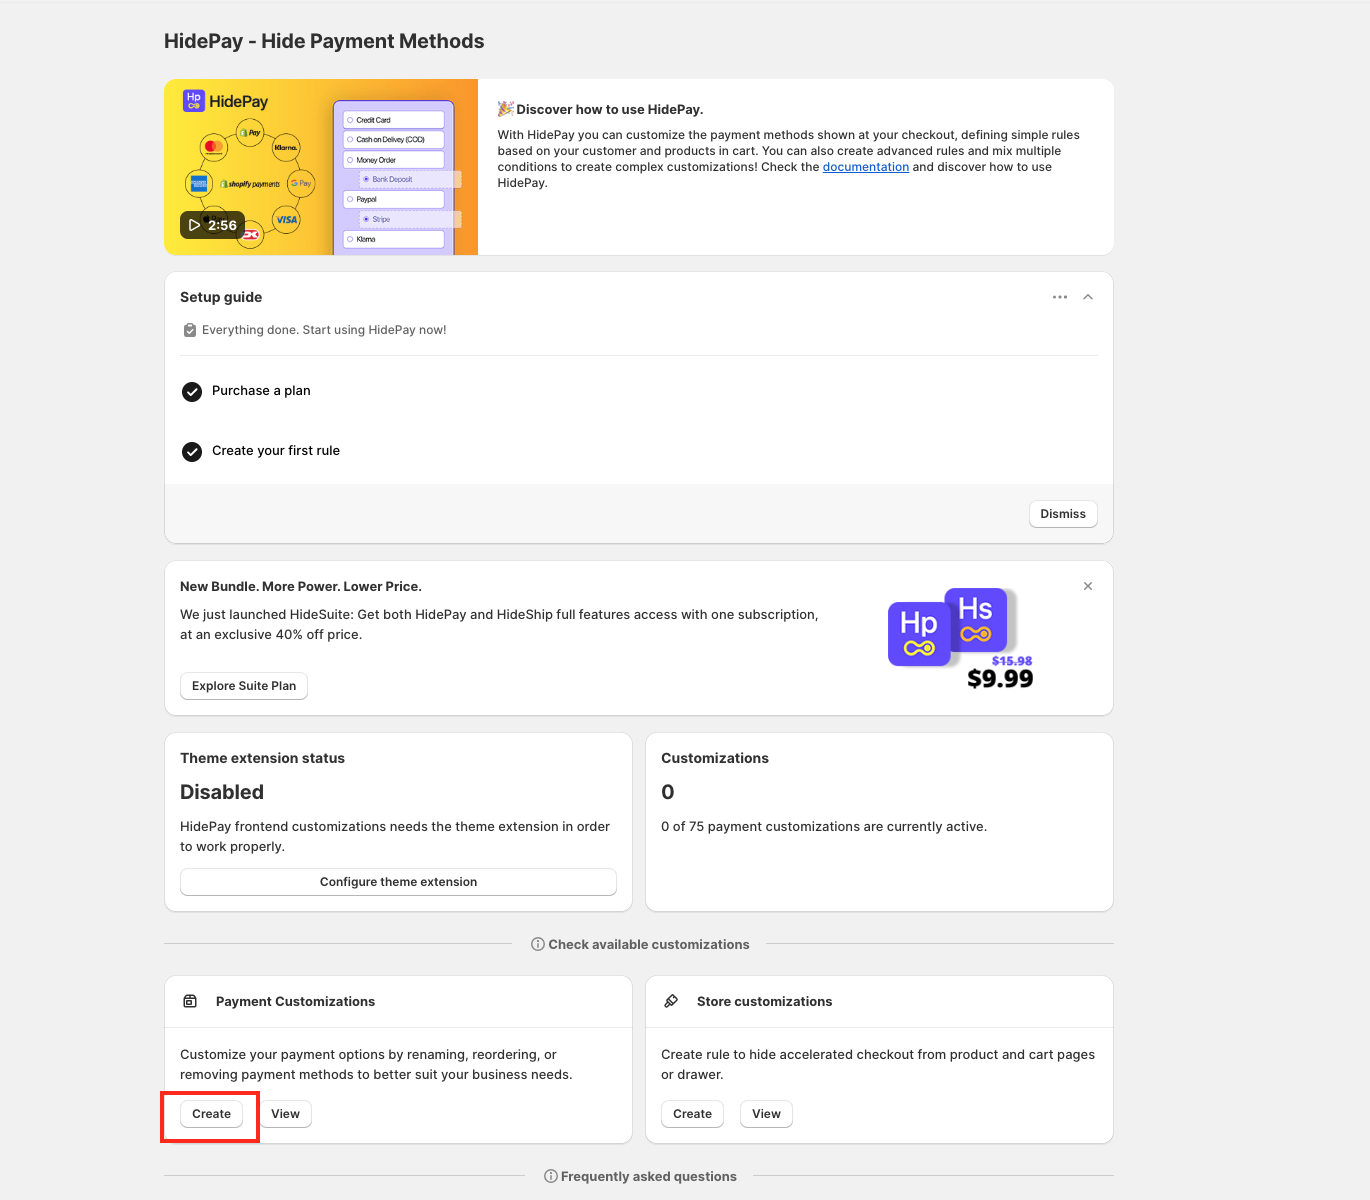
Task: Click the New Bundle. More Power. Lower Price. heading
Action: pos(301,586)
